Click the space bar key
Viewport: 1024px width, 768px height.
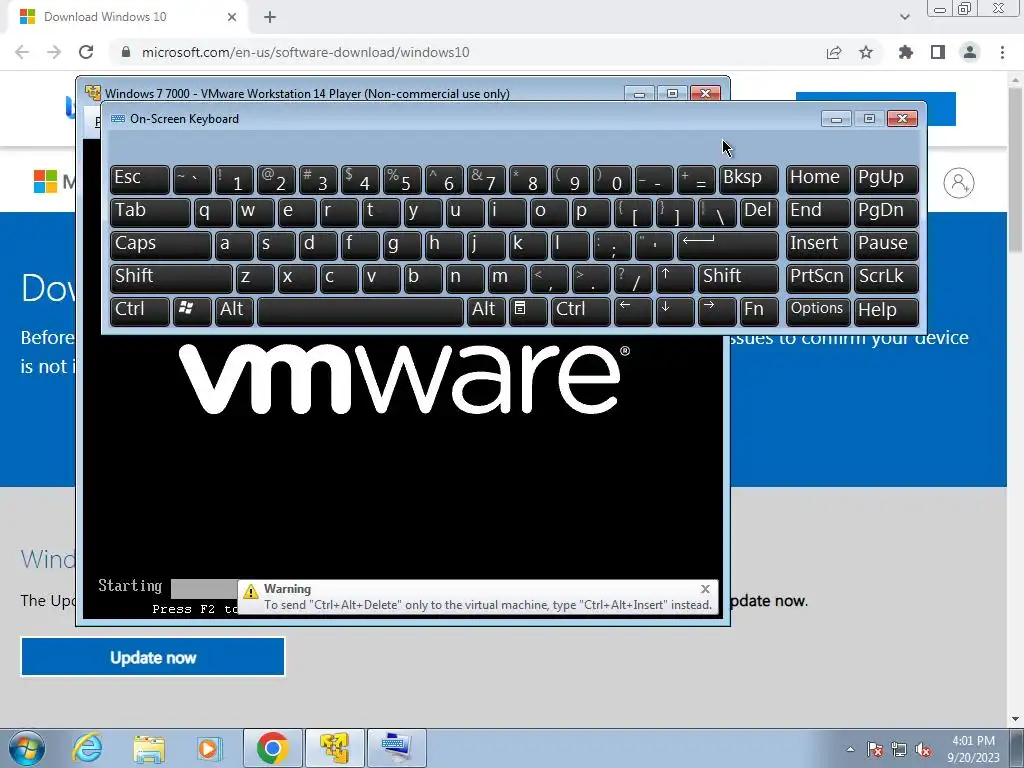click(x=360, y=310)
